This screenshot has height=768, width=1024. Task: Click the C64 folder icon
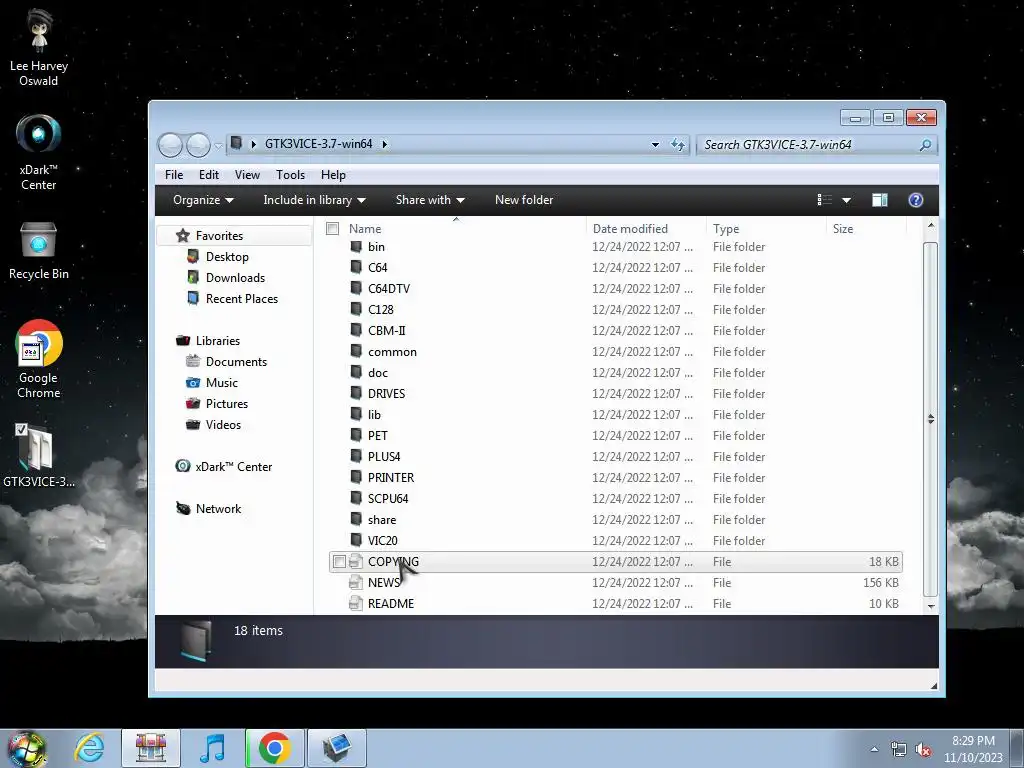pyautogui.click(x=356, y=268)
